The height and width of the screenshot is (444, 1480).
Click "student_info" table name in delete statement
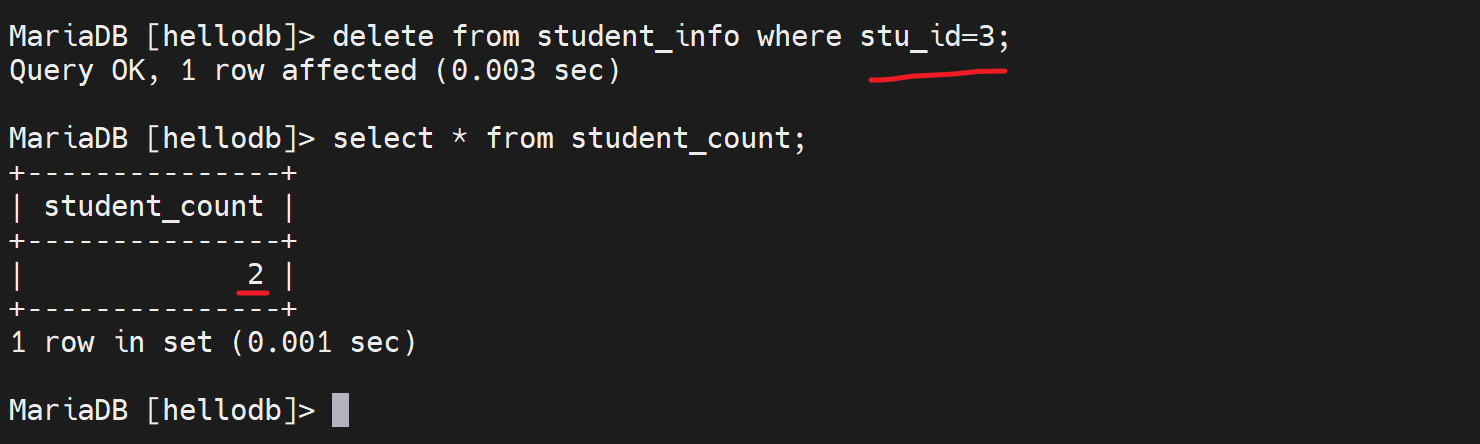coord(638,37)
